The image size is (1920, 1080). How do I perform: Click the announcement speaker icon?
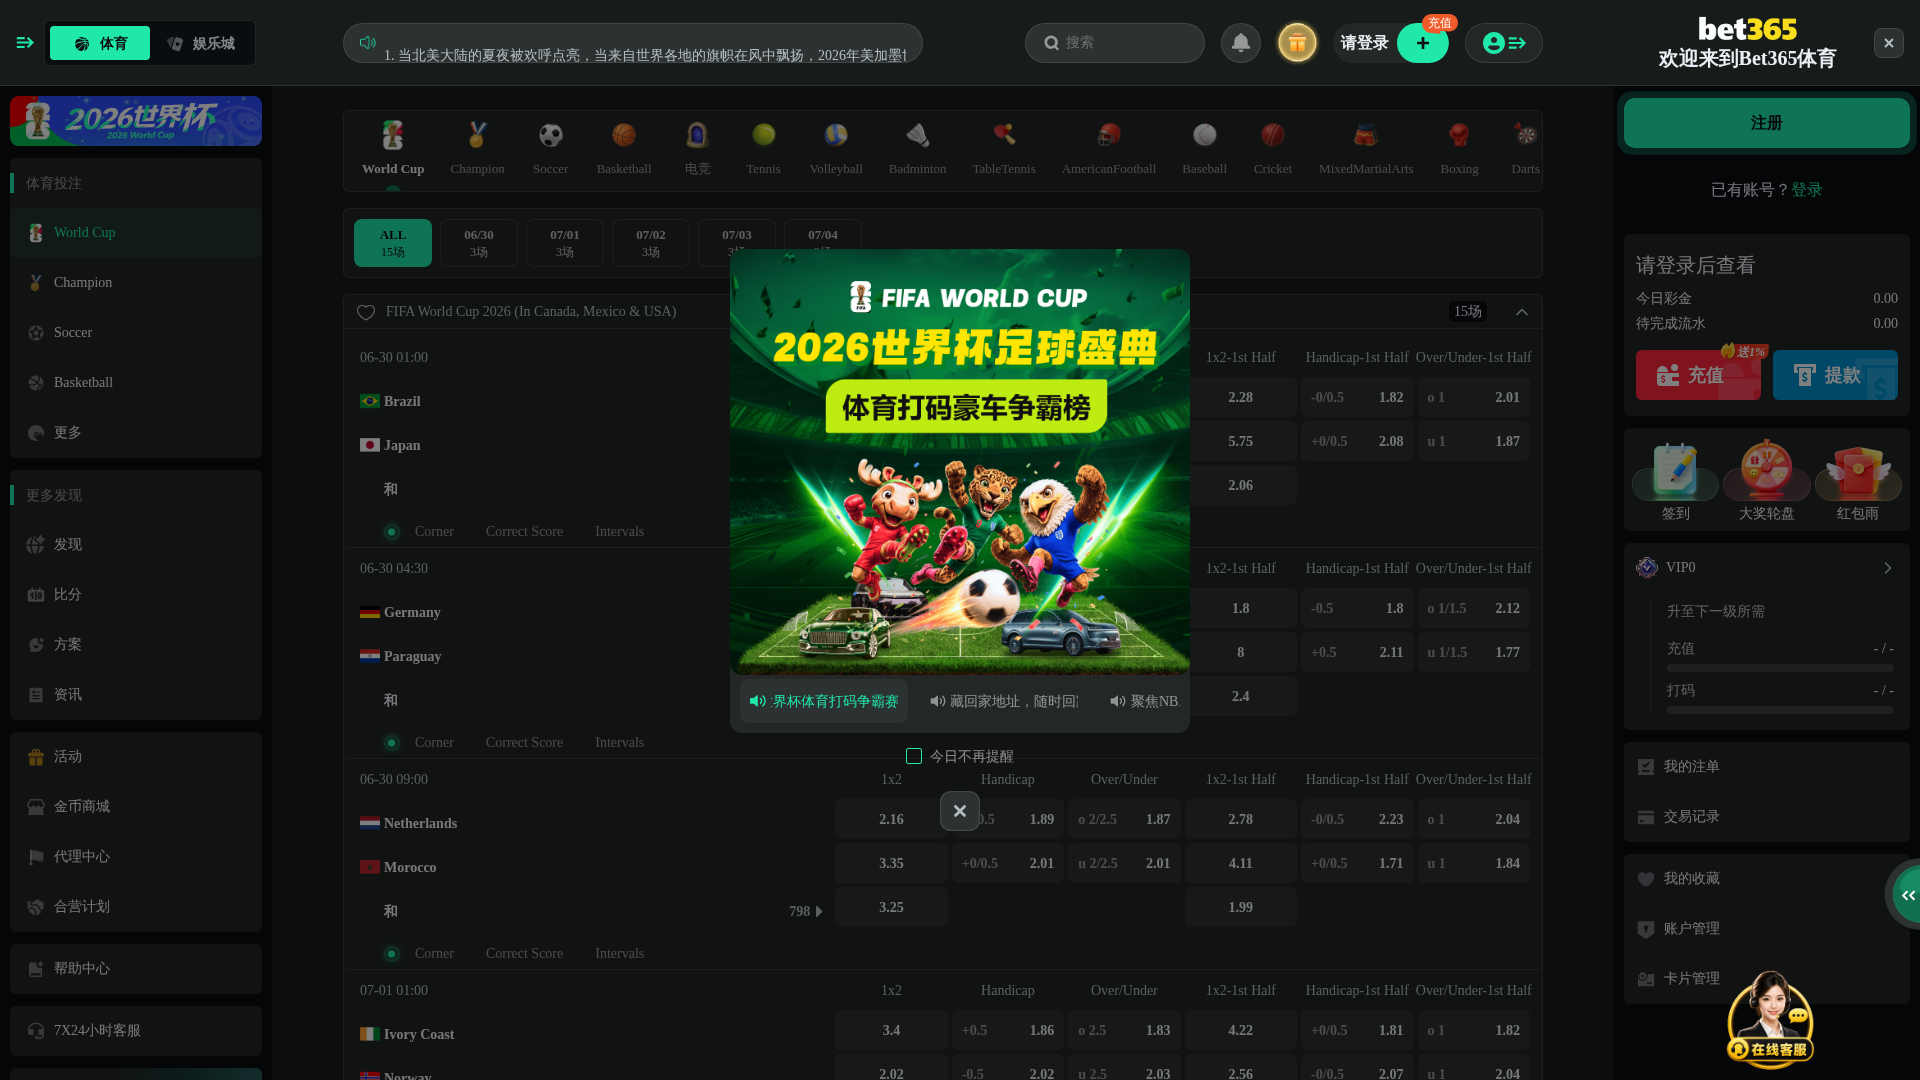pyautogui.click(x=367, y=42)
